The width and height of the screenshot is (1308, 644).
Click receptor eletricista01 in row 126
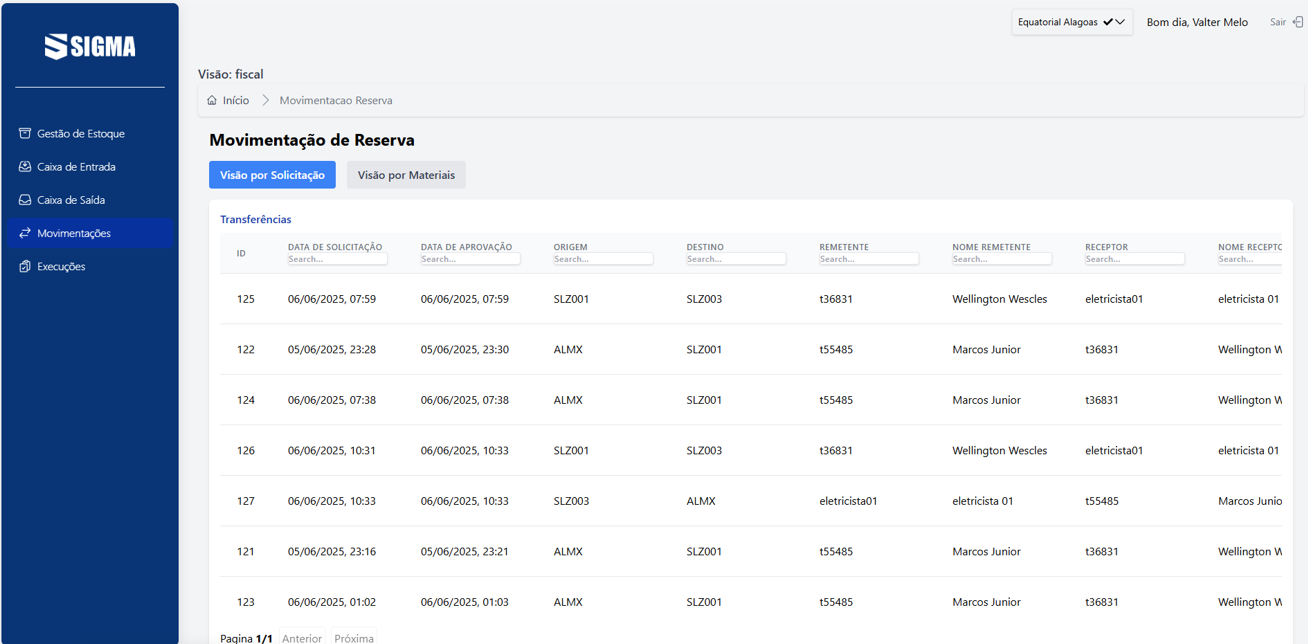pyautogui.click(x=1114, y=450)
